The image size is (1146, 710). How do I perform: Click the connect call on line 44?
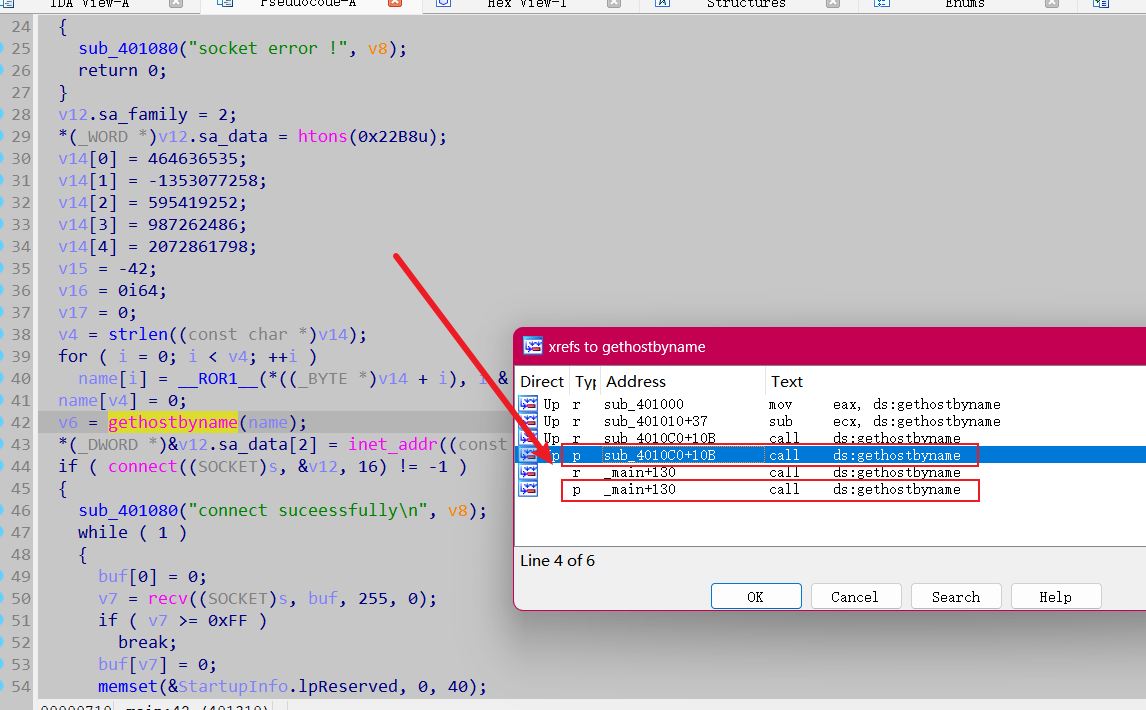pos(143,466)
